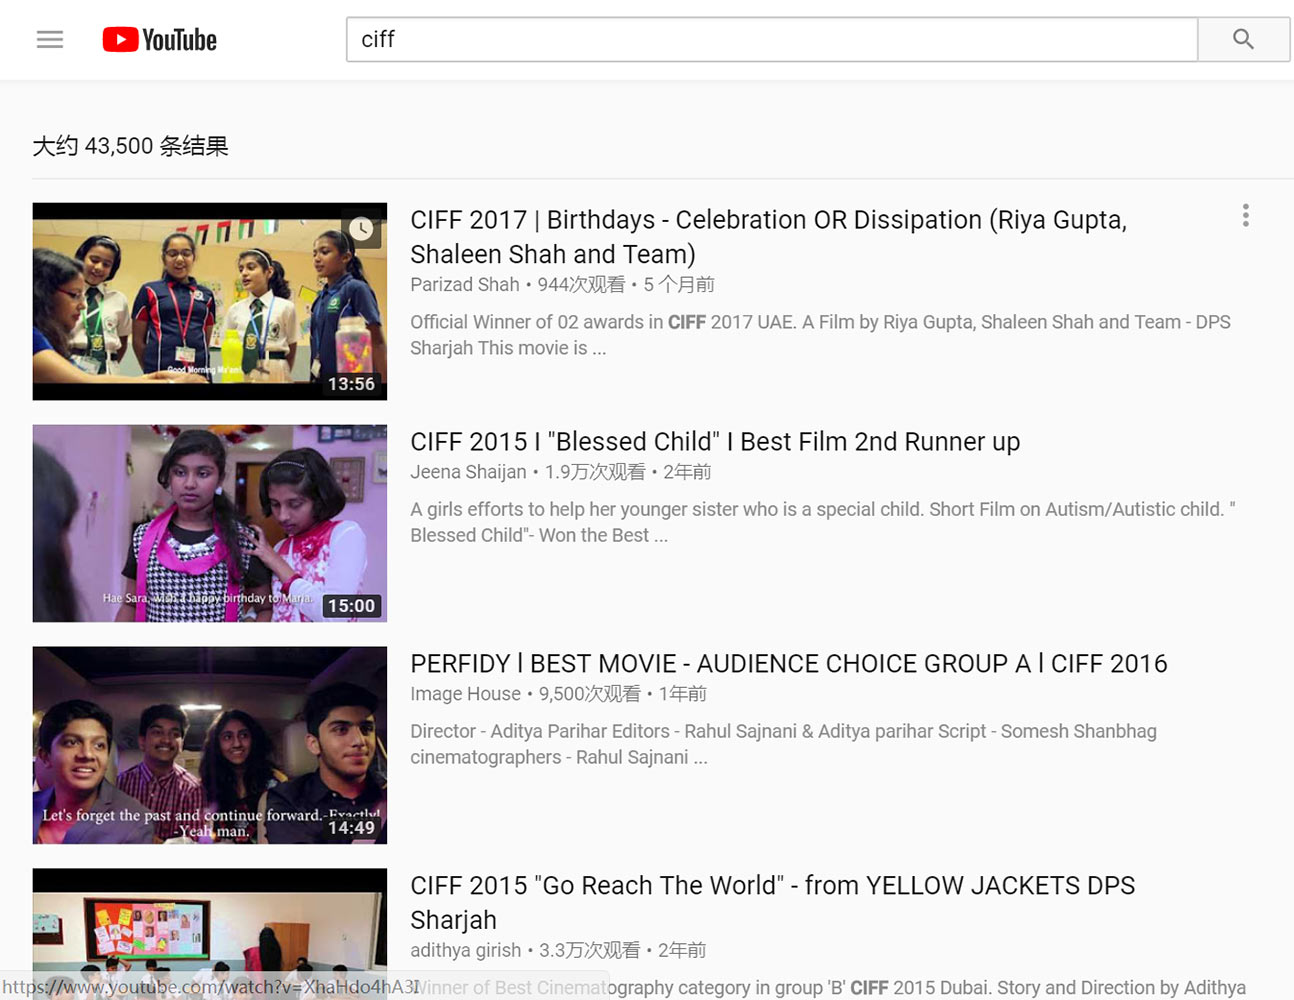Open the CIFF 2017 Birthdays video thumbnail
Image resolution: width=1294 pixels, height=1000 pixels.
coord(209,301)
